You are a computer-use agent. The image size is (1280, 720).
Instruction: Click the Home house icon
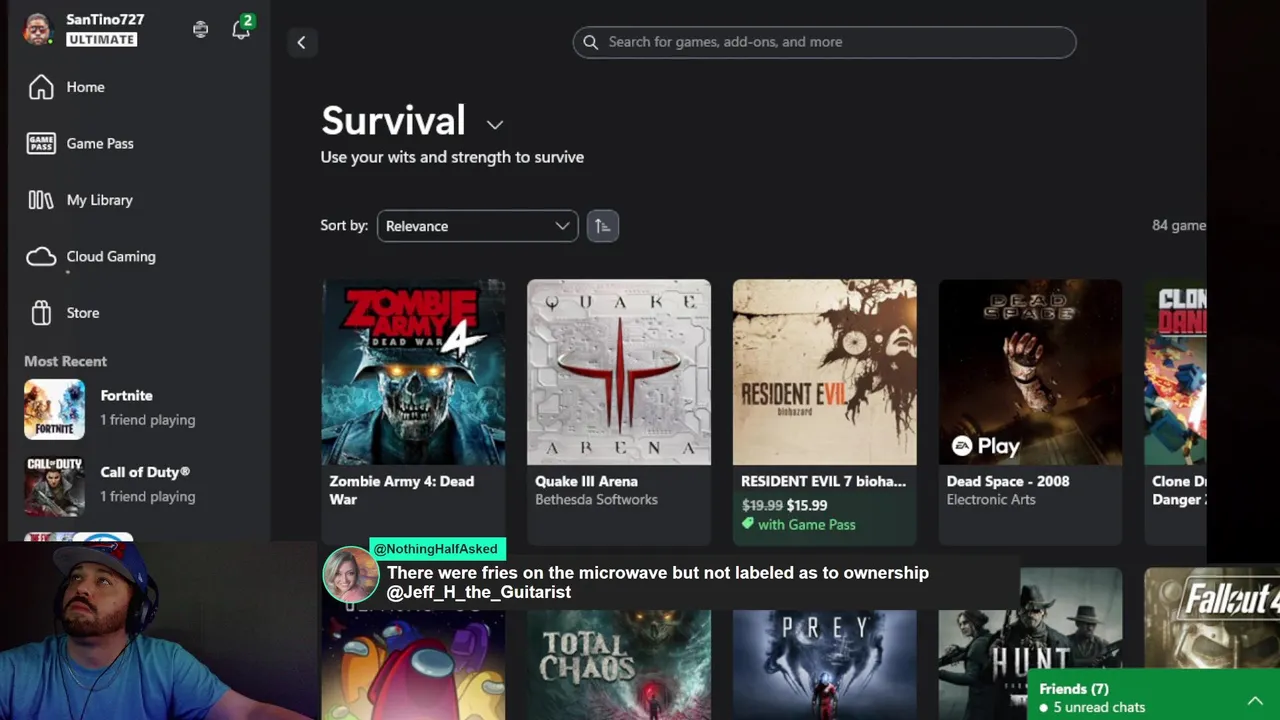point(41,87)
